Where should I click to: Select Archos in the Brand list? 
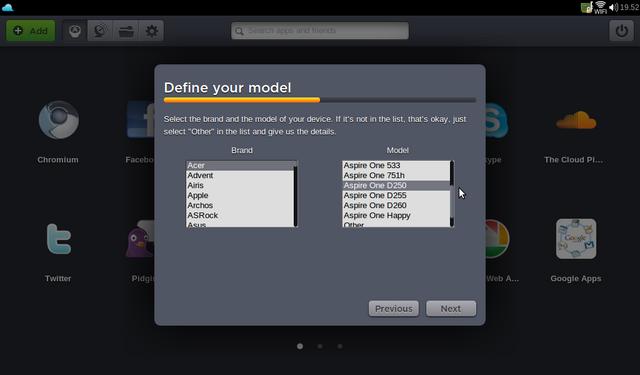tap(240, 205)
